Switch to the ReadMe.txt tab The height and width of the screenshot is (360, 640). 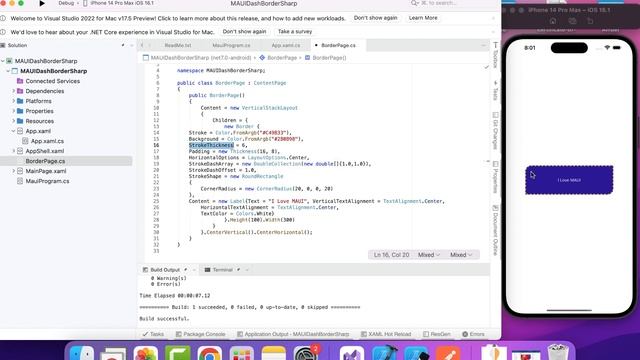coord(178,45)
